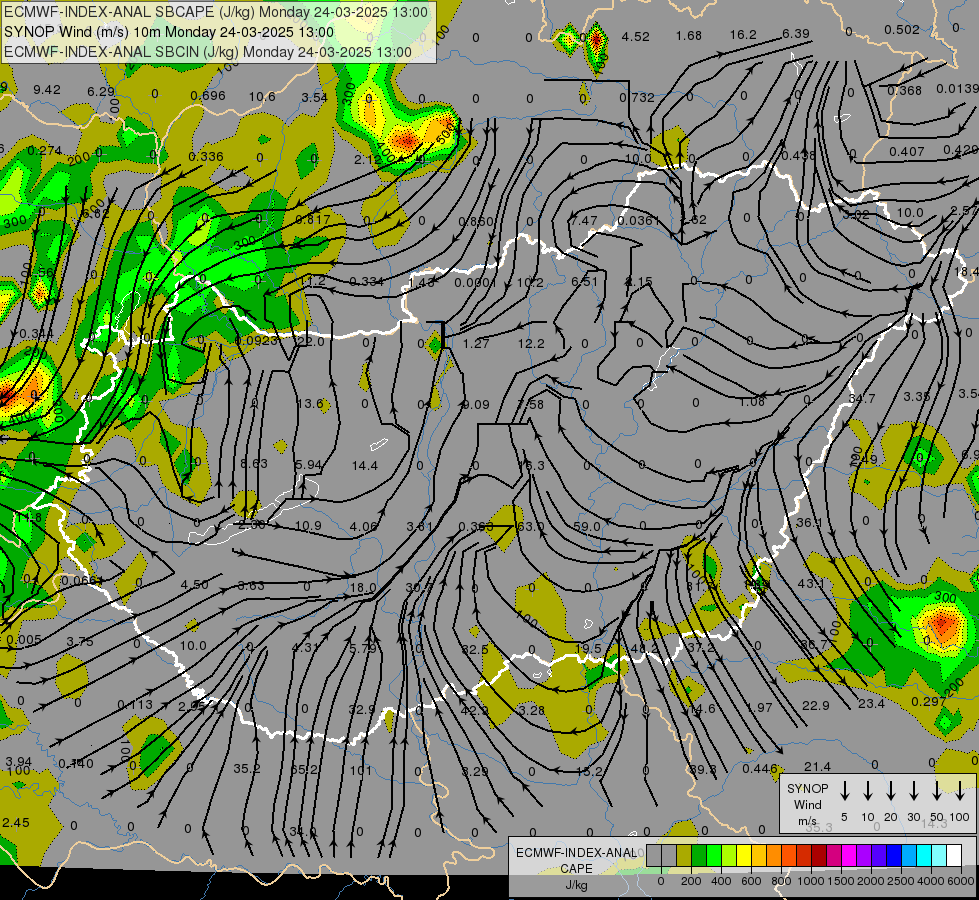Click the map value 21.4
Viewport: 979px width, 900px height.
[x=817, y=767]
